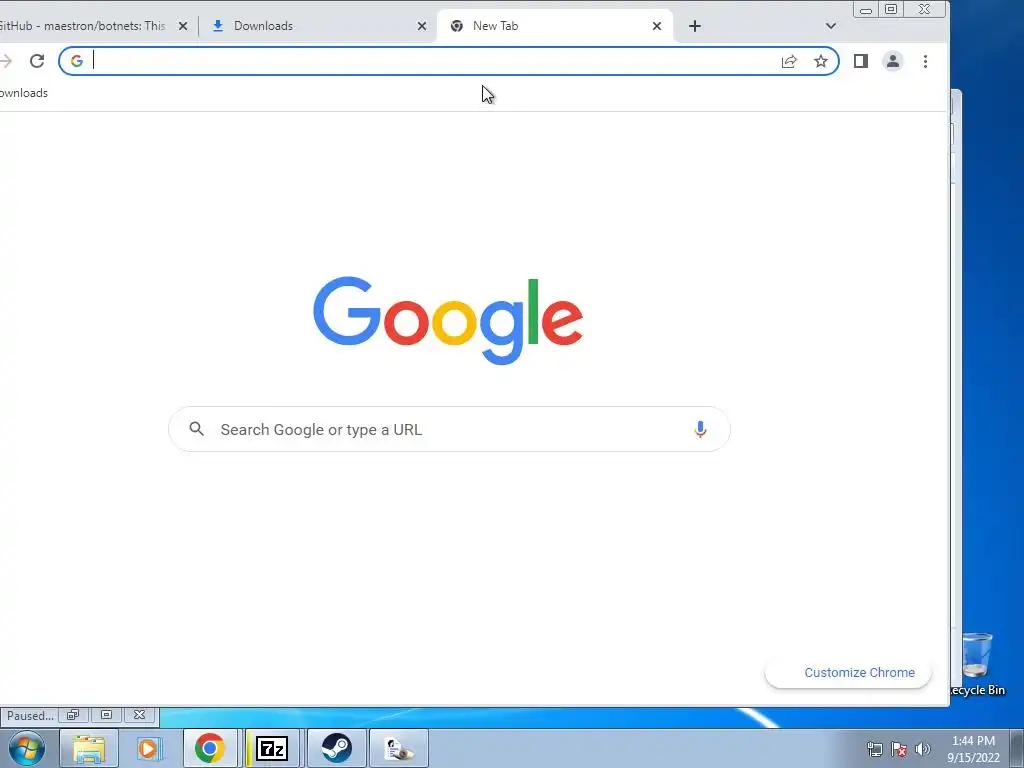
Task: Click the Google icon in address bar
Action: pyautogui.click(x=77, y=61)
